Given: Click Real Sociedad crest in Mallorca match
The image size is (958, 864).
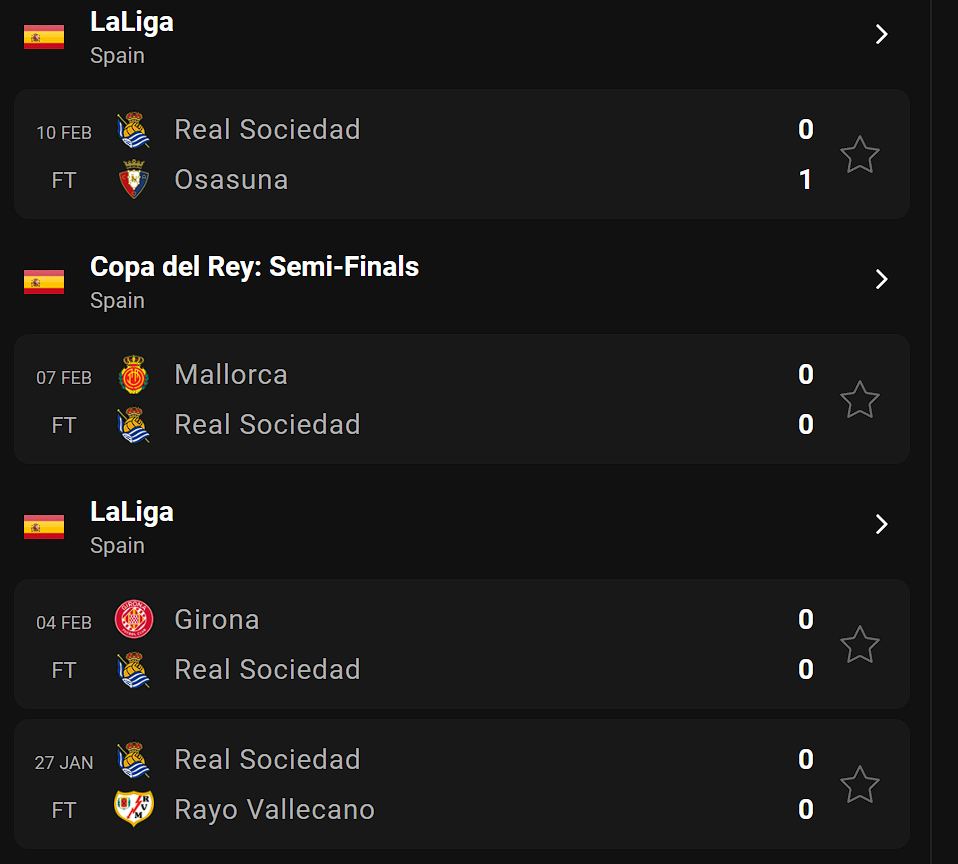Looking at the screenshot, I should pyautogui.click(x=133, y=425).
